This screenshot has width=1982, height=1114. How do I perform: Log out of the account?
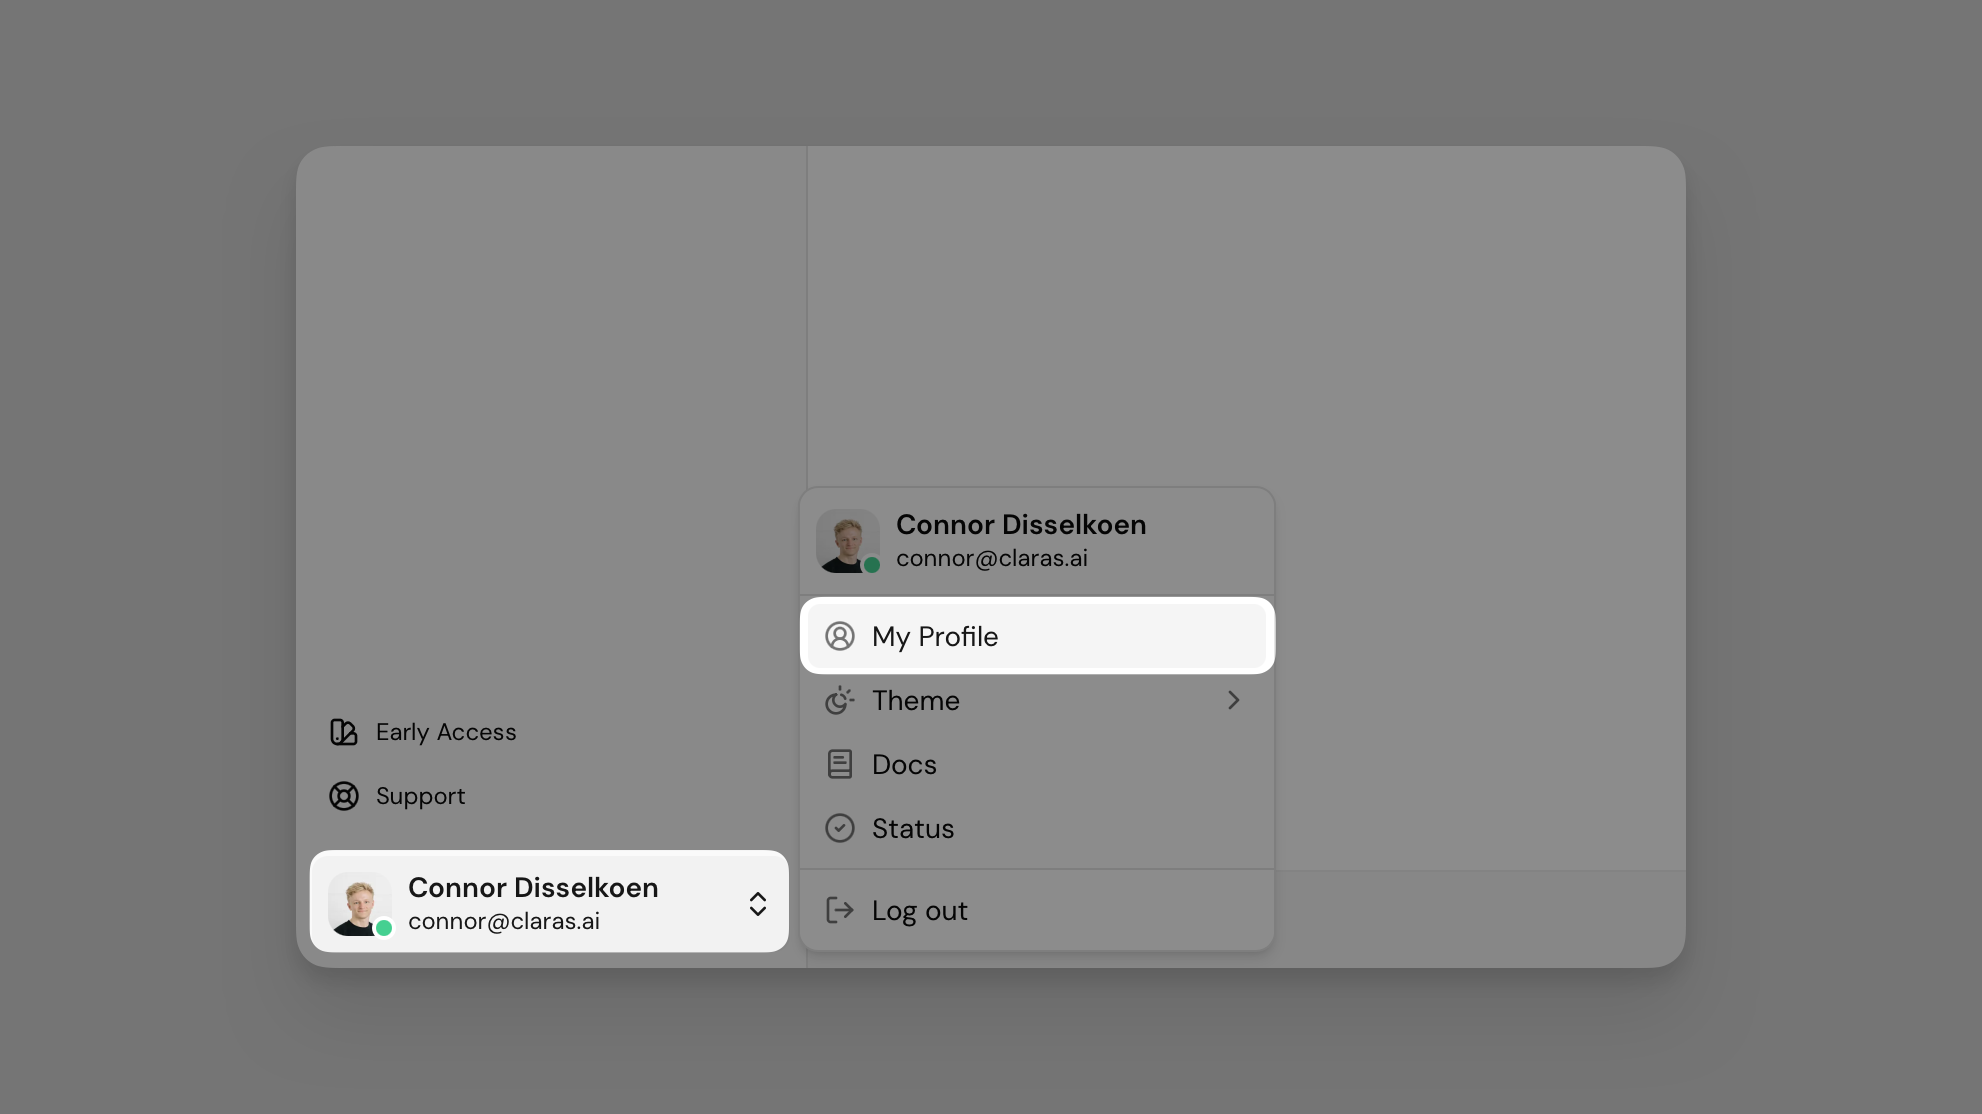[x=920, y=911]
